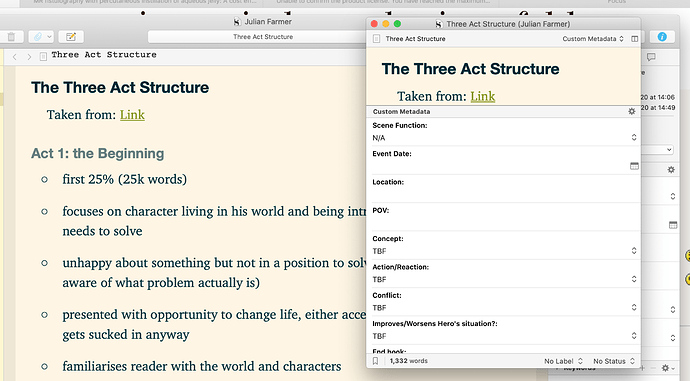Follow Link in main editor document
The height and width of the screenshot is (381, 690).
pyautogui.click(x=132, y=115)
